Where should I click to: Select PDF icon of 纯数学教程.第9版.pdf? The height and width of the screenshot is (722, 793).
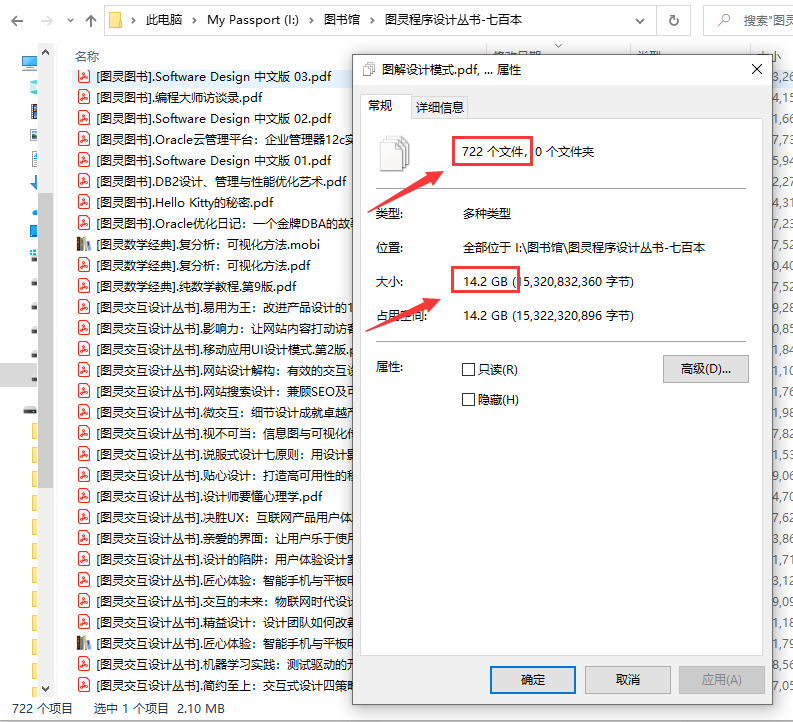tap(83, 287)
